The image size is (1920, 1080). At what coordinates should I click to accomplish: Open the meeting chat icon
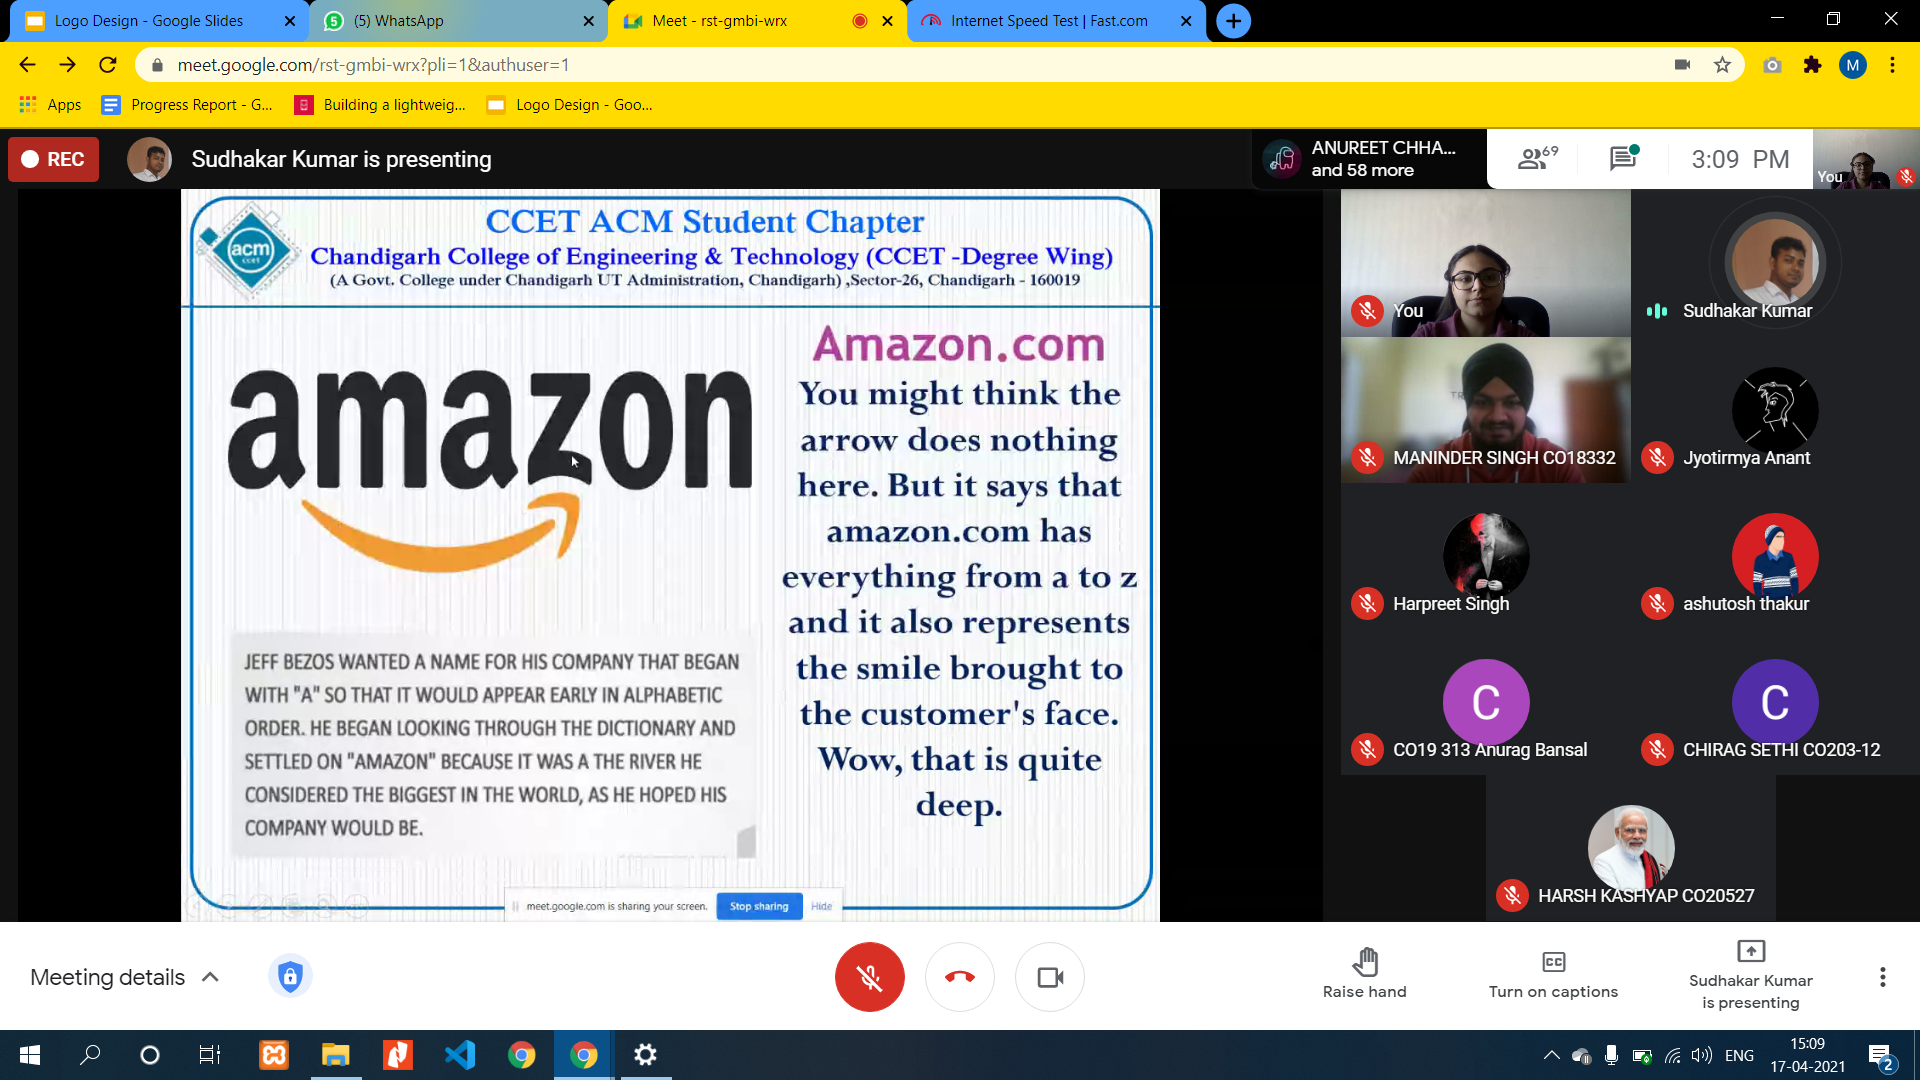click(1622, 158)
